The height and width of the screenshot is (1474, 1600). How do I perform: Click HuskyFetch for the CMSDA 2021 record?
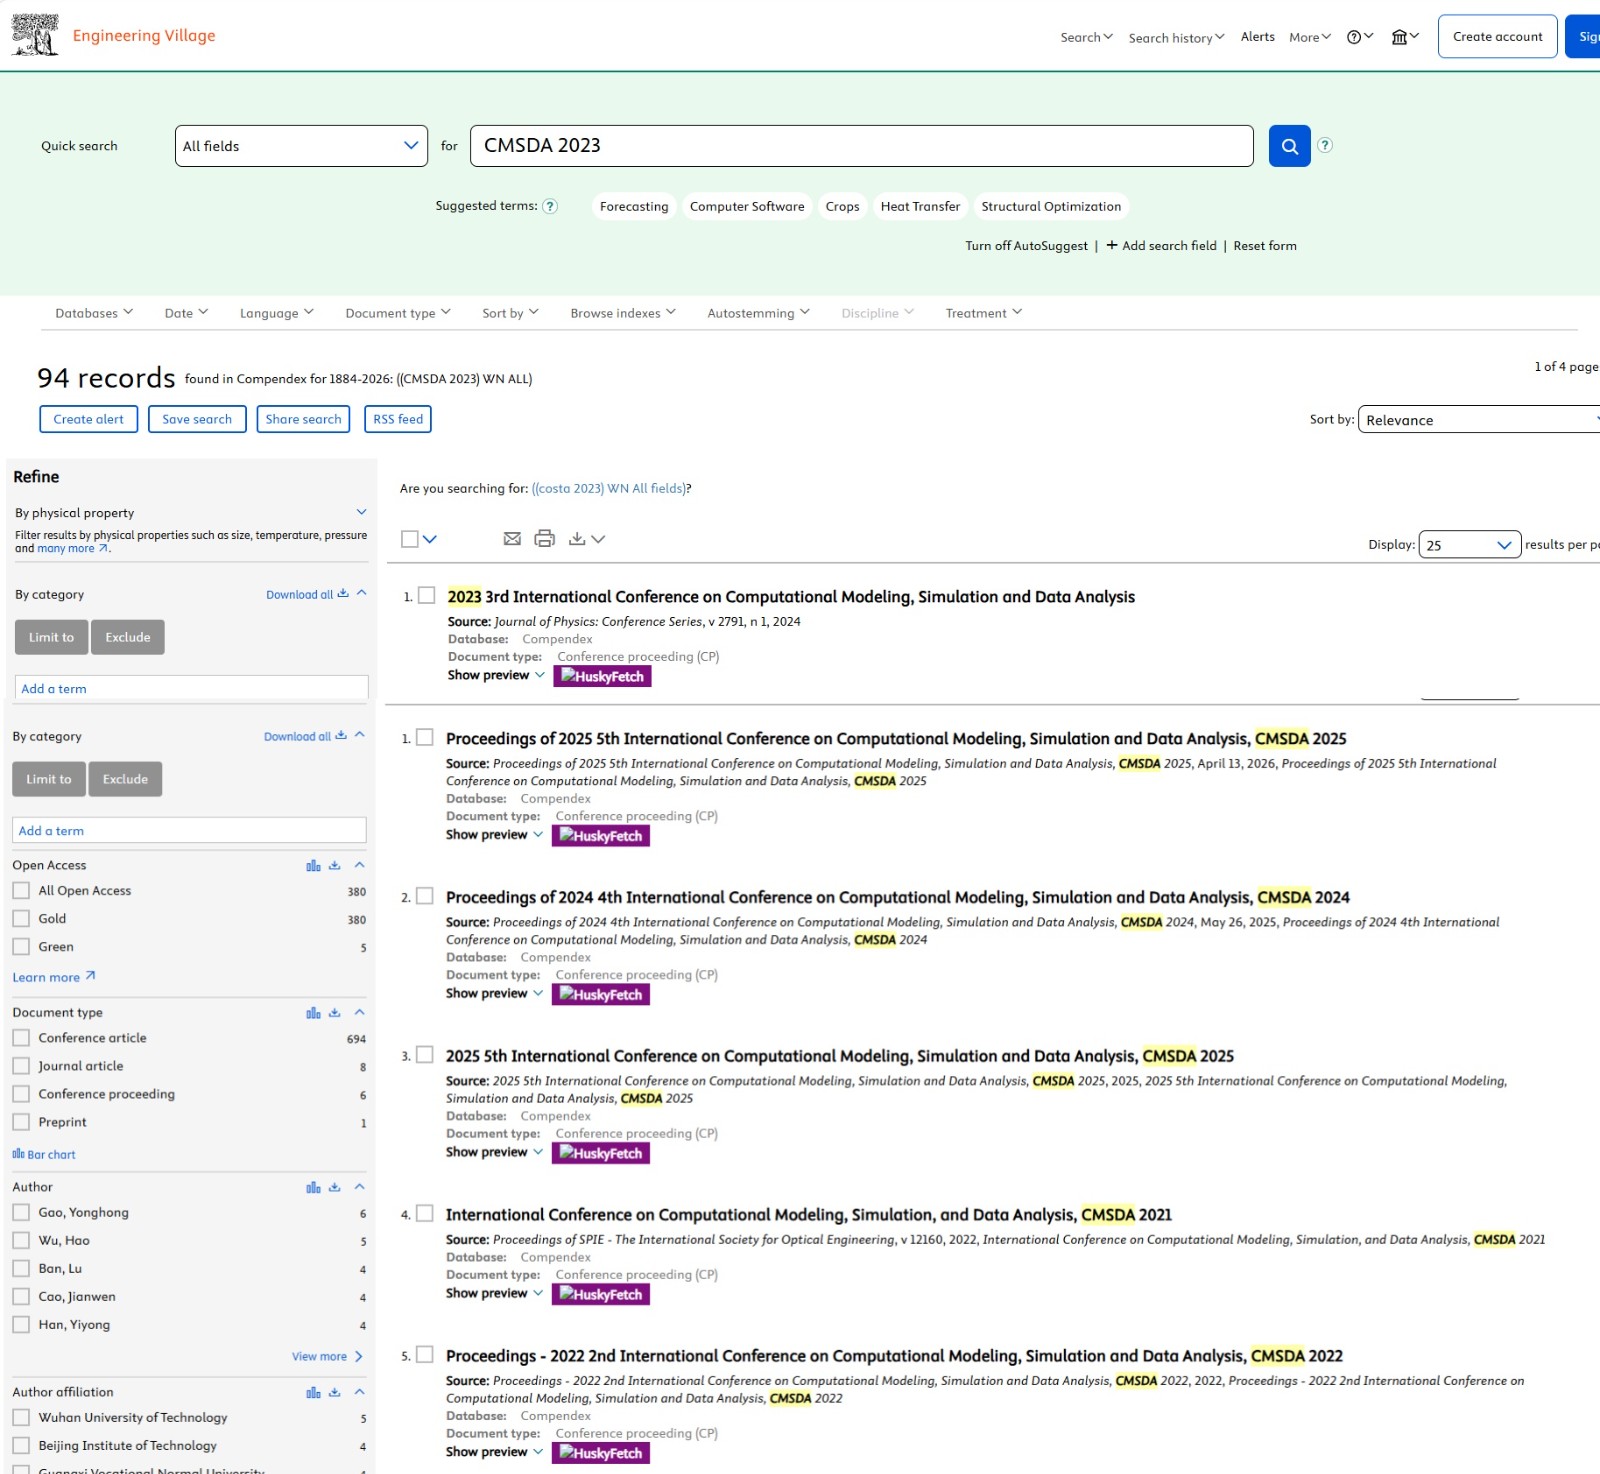click(x=600, y=1294)
